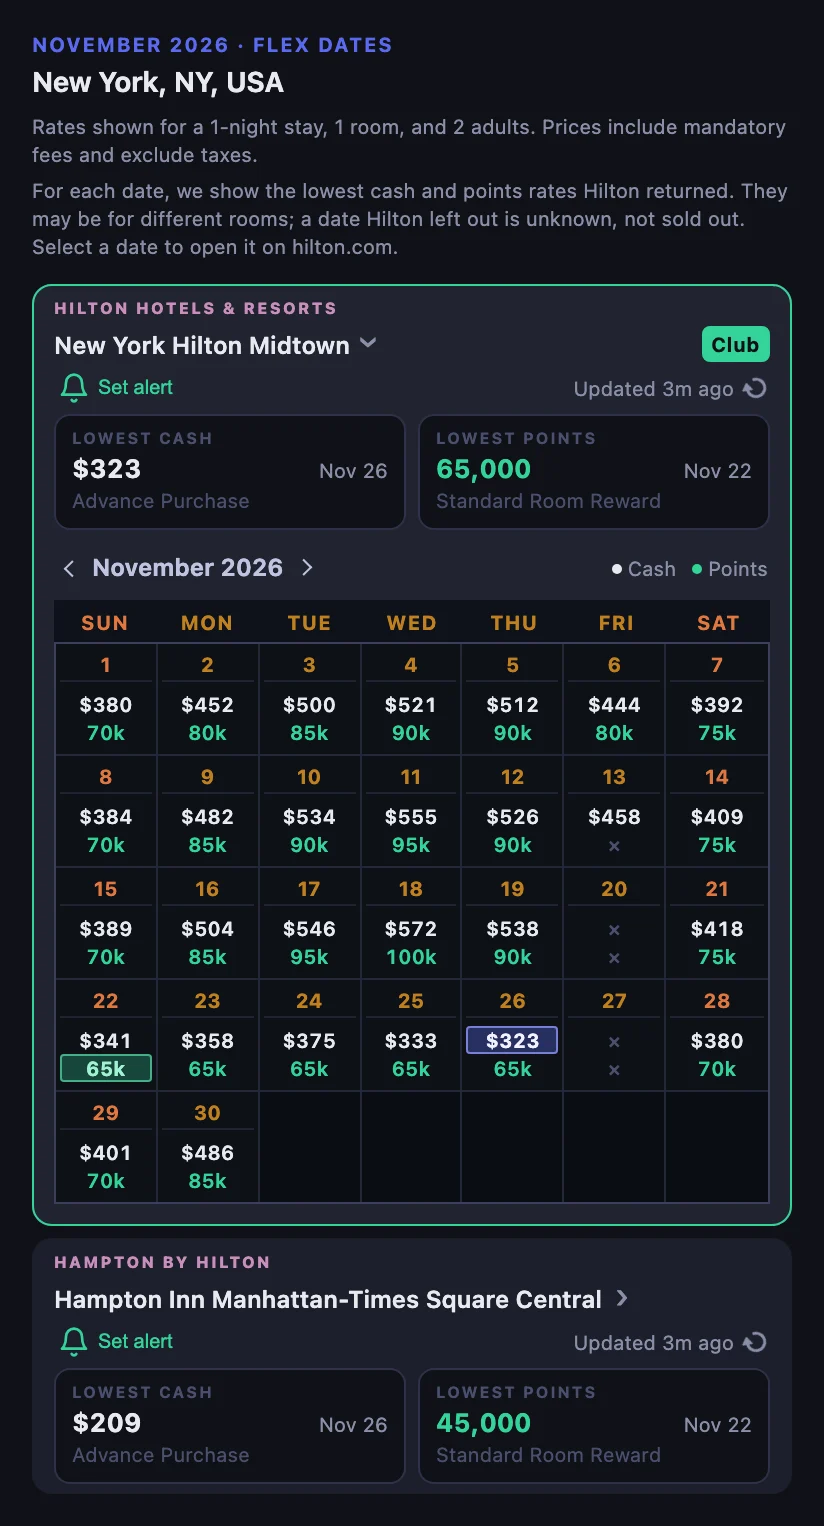The image size is (824, 1526).
Task: Select November 14 with $409 rate
Action: pyautogui.click(x=717, y=811)
